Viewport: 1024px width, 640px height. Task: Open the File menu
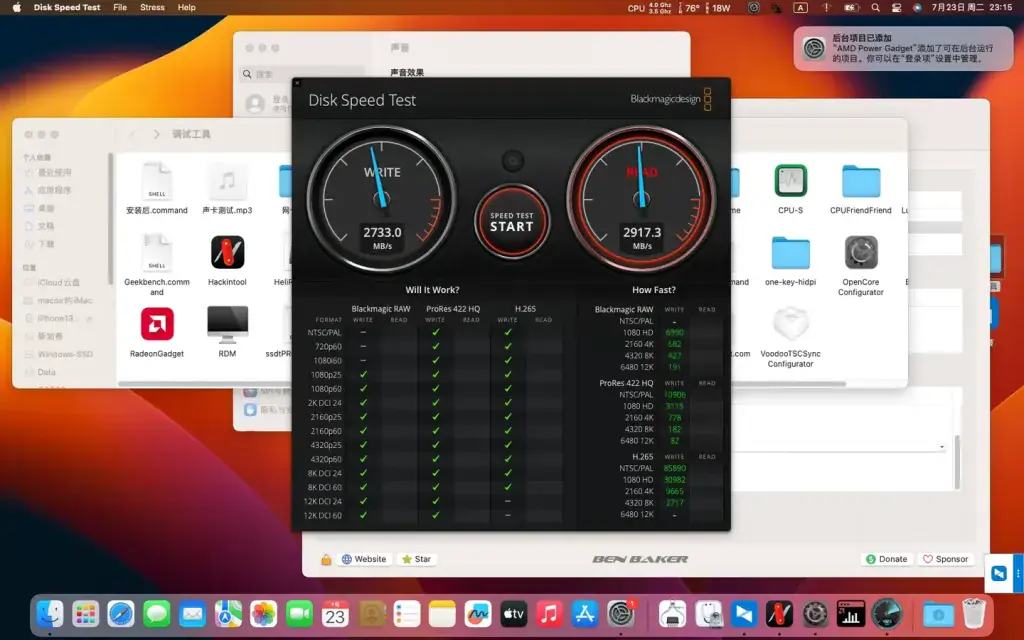(x=120, y=7)
